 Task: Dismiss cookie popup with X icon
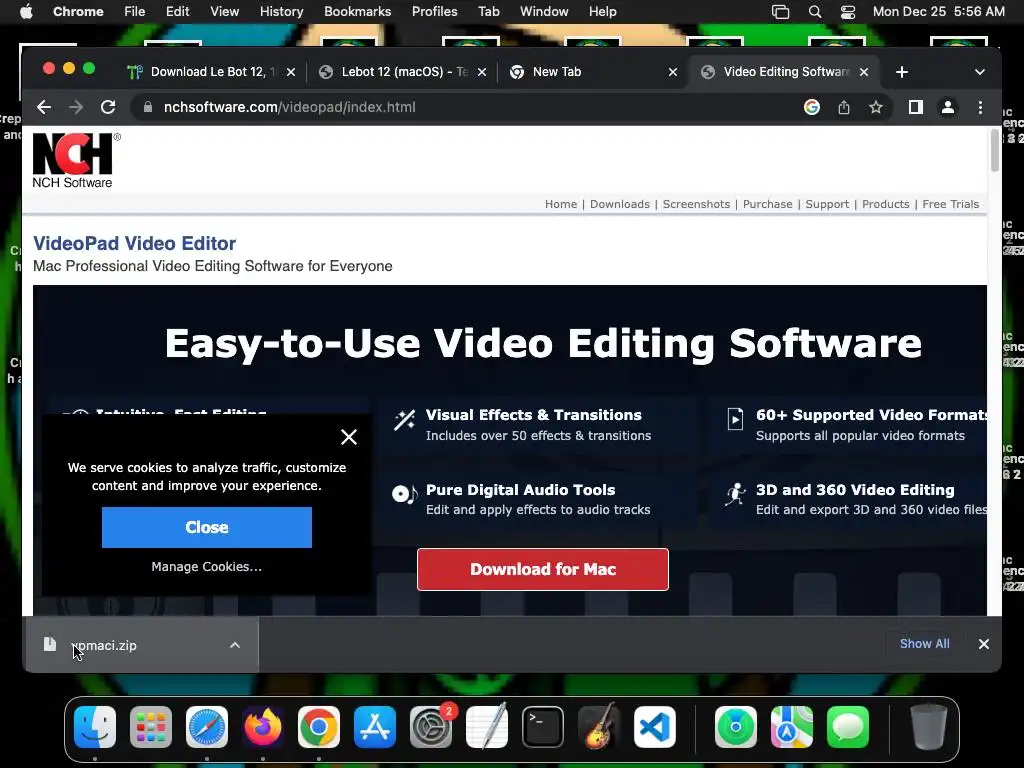349,437
